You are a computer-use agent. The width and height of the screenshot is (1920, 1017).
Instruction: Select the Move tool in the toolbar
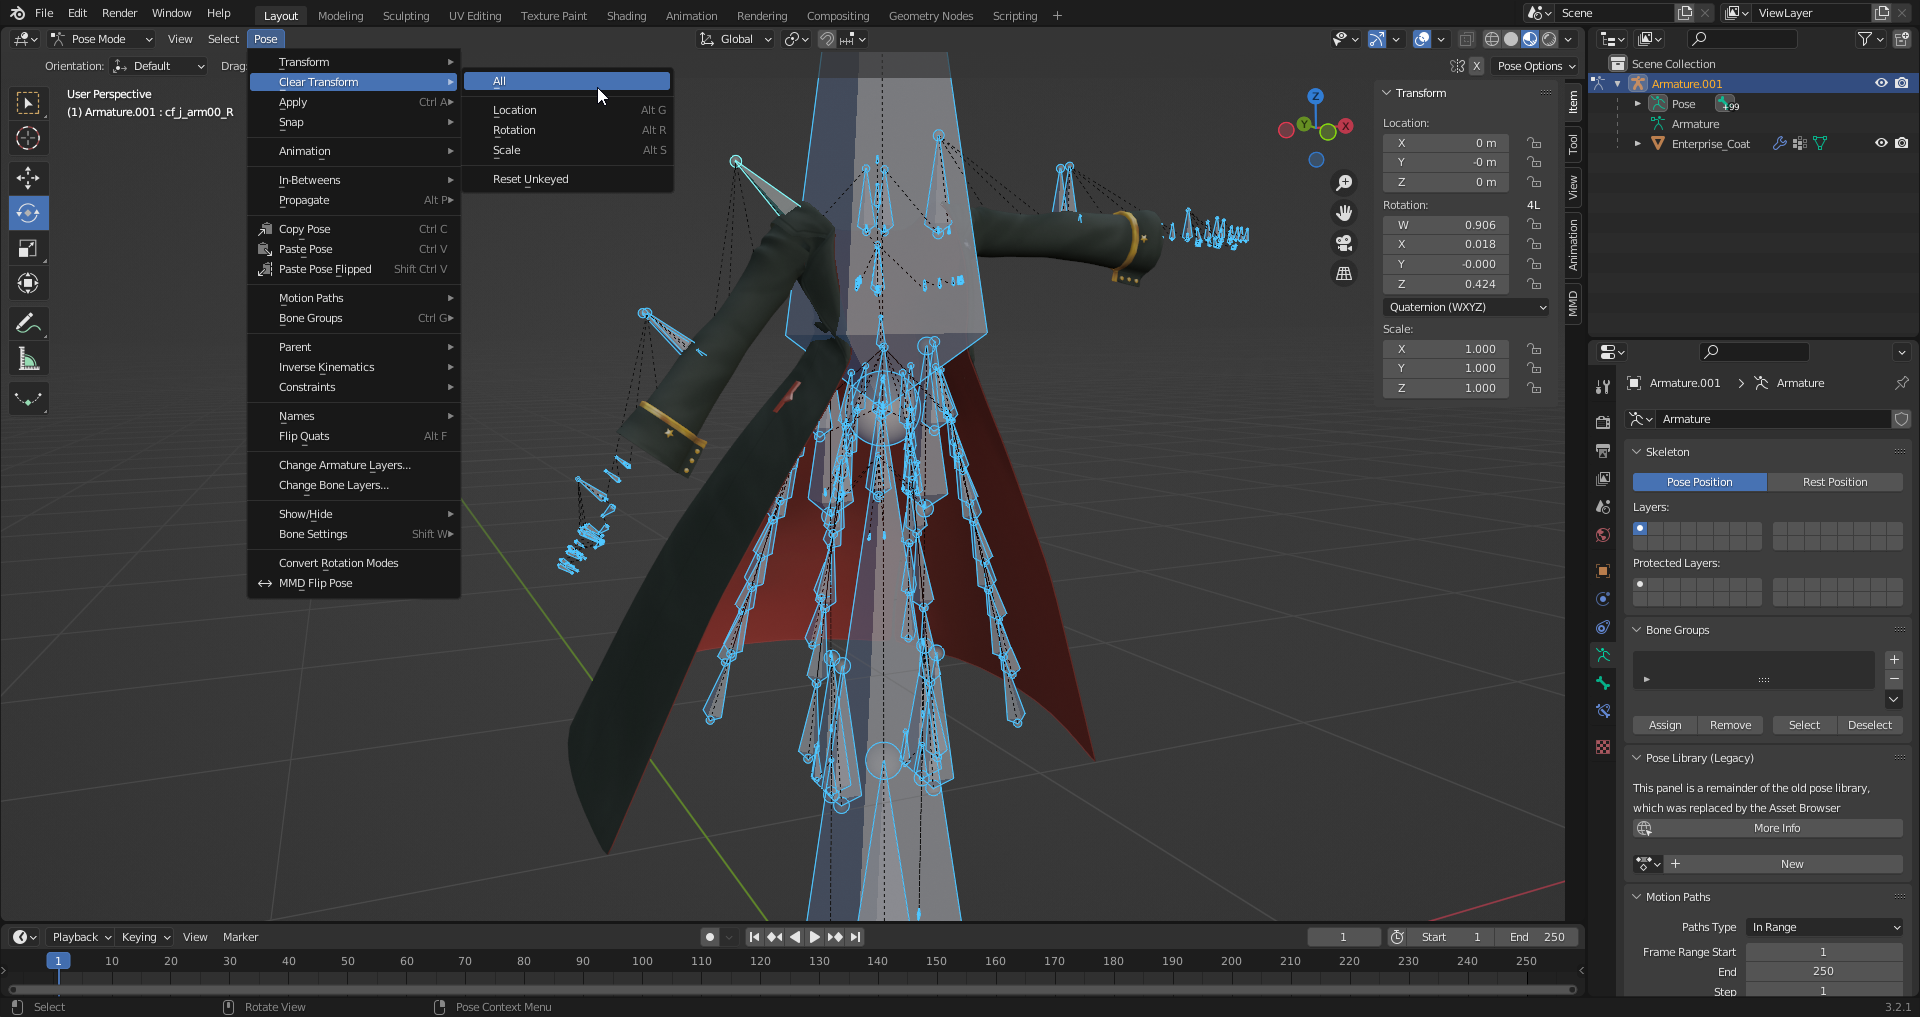(28, 178)
